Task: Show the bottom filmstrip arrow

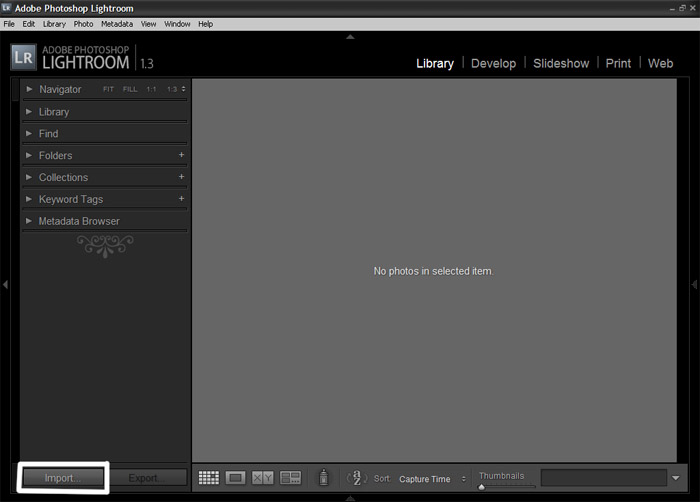Action: pos(350,498)
